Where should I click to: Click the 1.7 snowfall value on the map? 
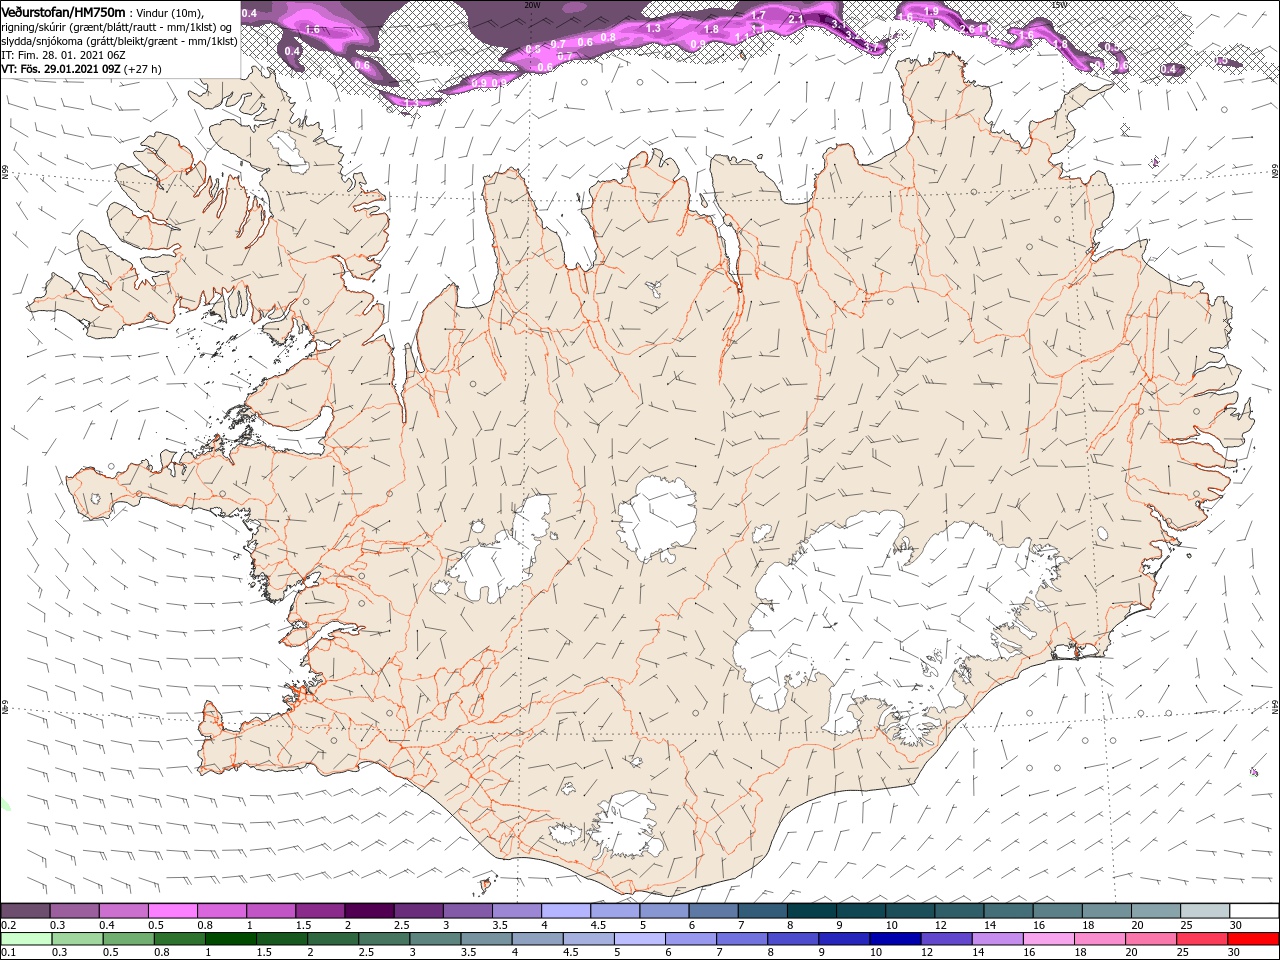[758, 15]
